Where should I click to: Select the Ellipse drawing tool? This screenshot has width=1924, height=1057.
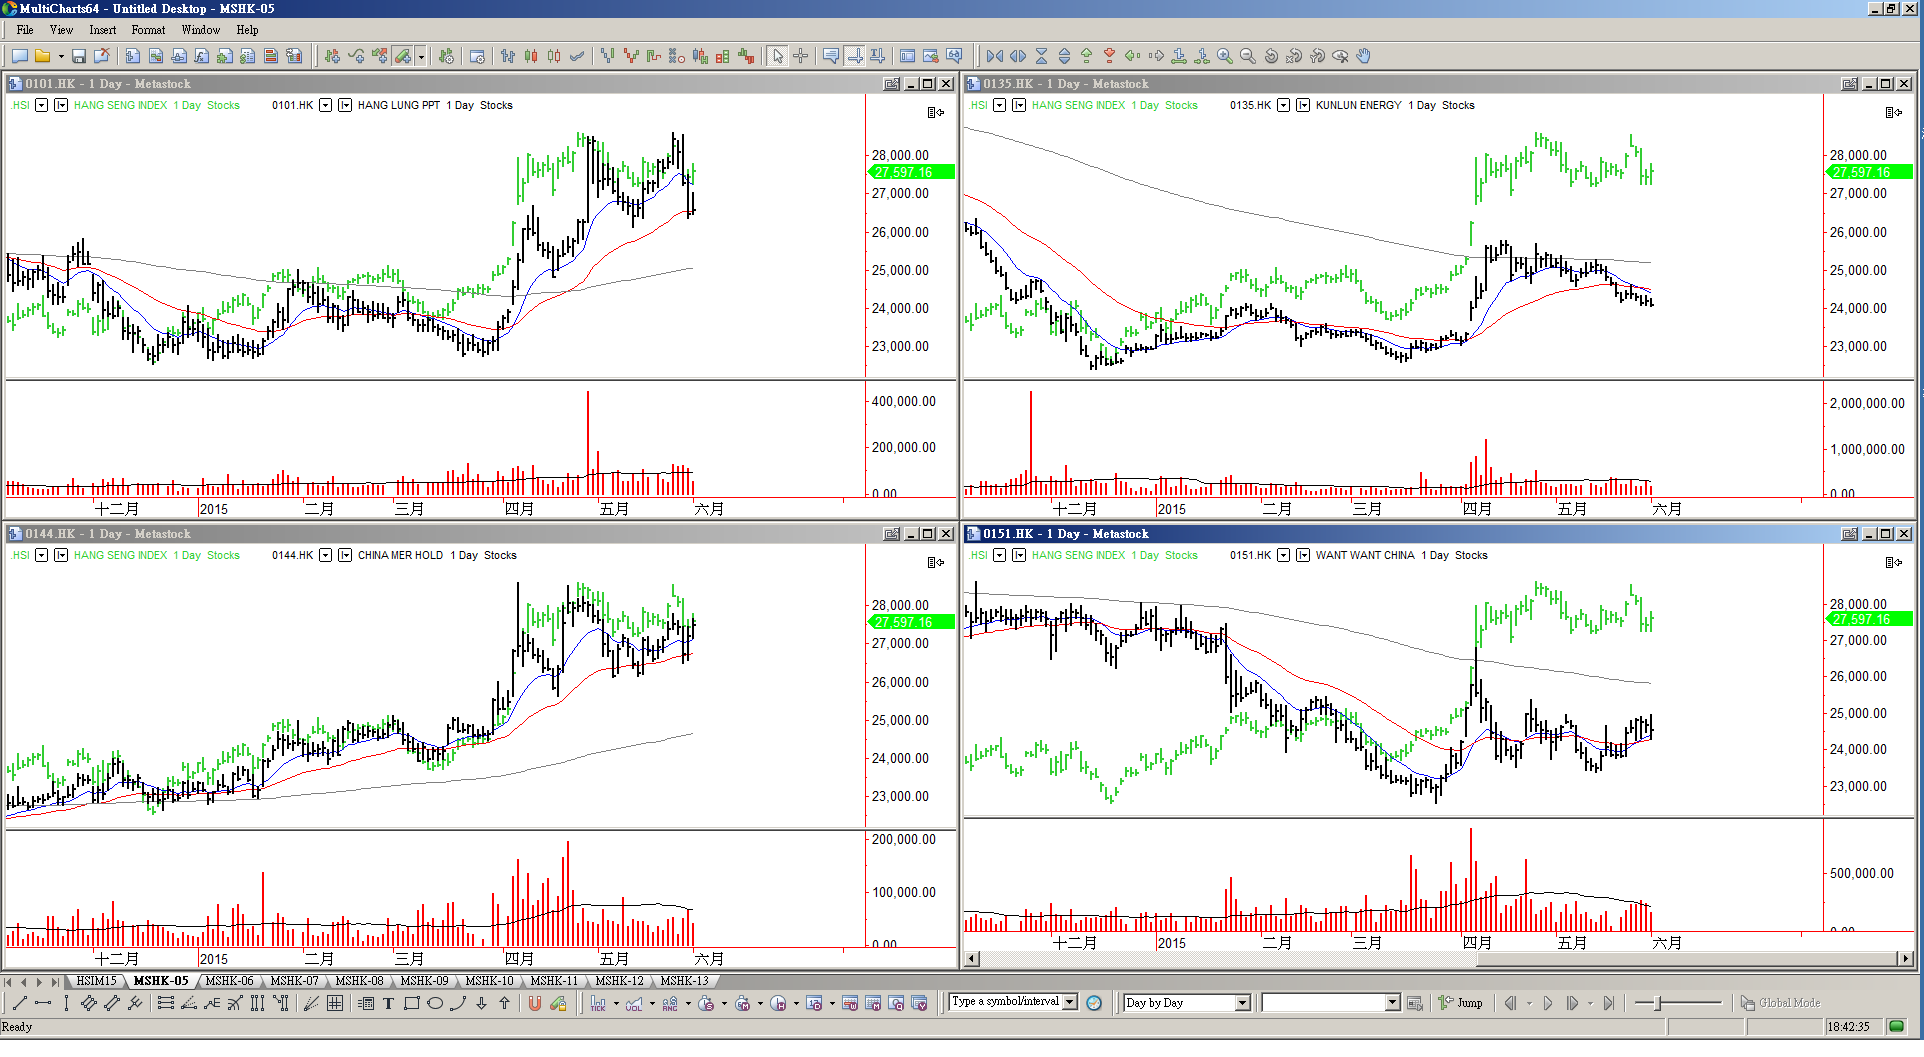pyautogui.click(x=435, y=1004)
